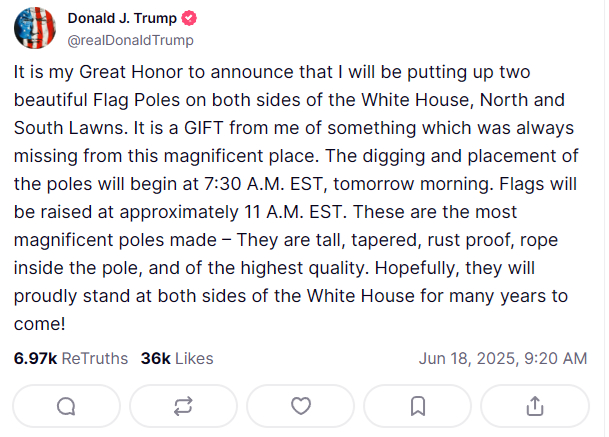This screenshot has width=609, height=437.
Task: Open the profile avatar picture
Action: coord(35,28)
